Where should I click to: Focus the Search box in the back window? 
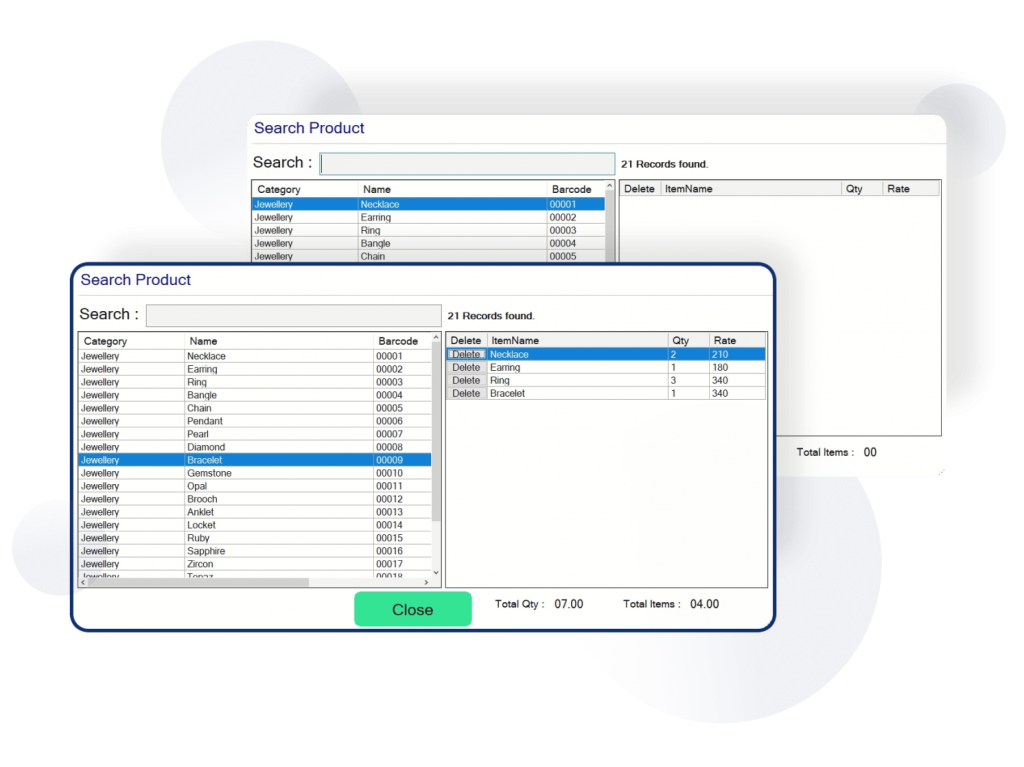(467, 164)
